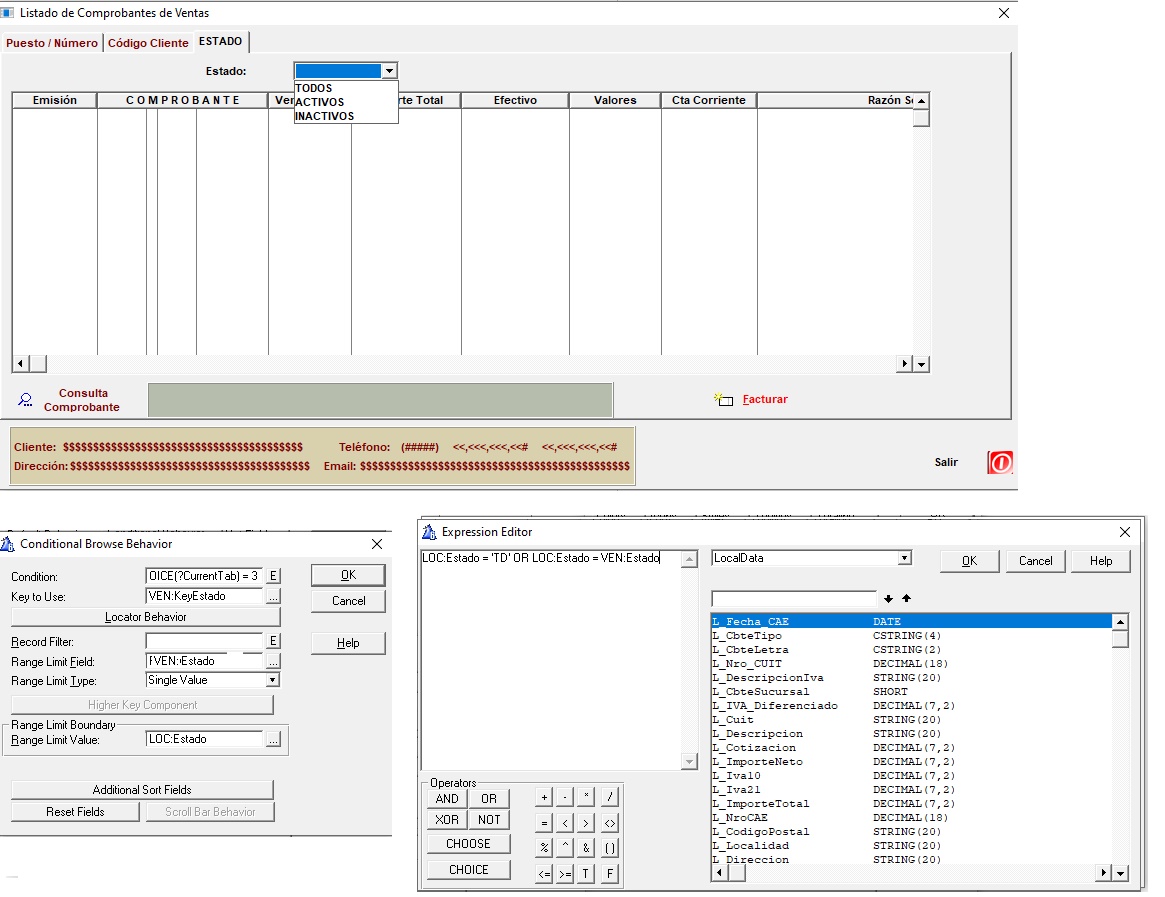Insert the less-than operator

tap(565, 823)
